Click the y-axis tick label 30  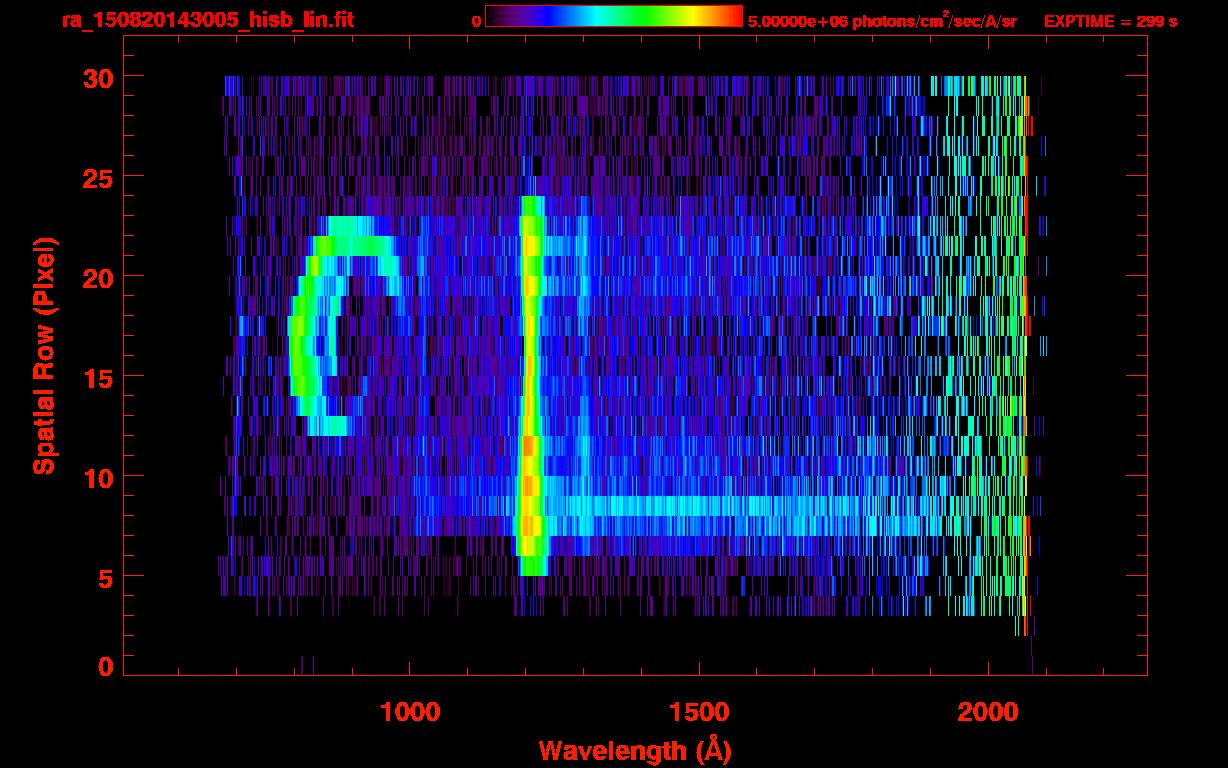tap(98, 77)
